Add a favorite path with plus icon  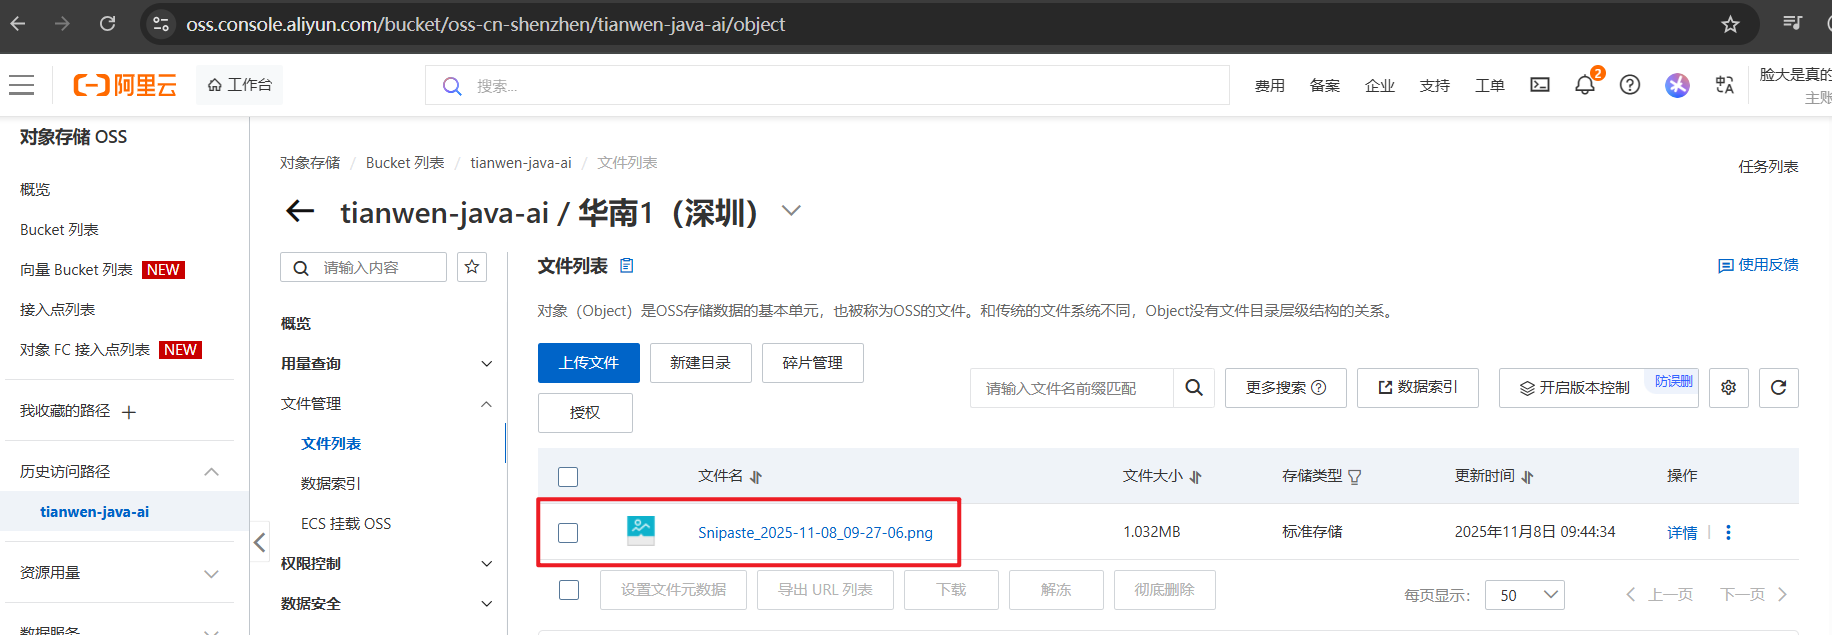pos(128,412)
